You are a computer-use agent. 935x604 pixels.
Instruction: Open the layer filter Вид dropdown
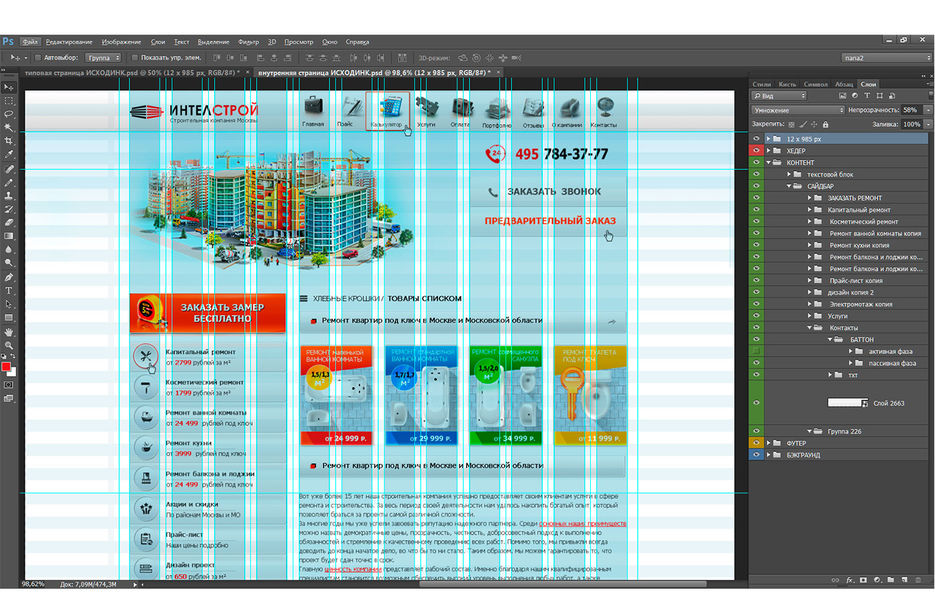779,95
